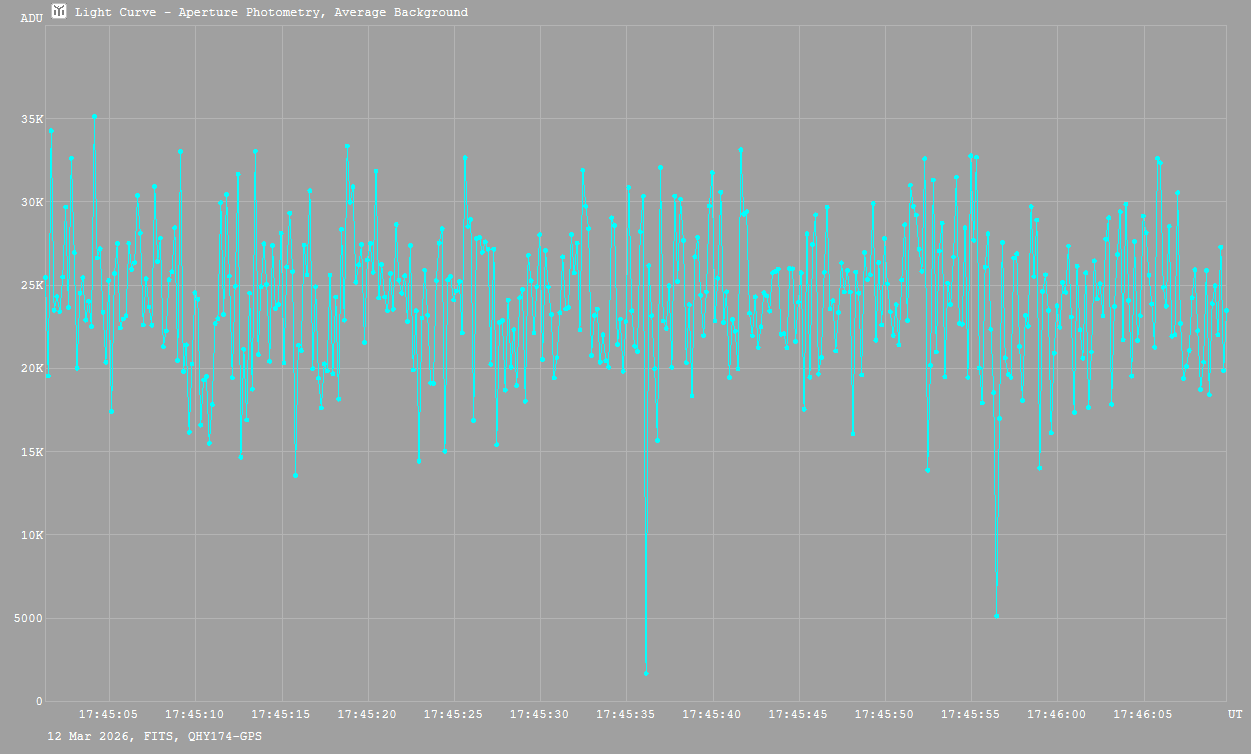
Task: Select the deepest minimum data point near 17:45:36
Action: pos(646,673)
